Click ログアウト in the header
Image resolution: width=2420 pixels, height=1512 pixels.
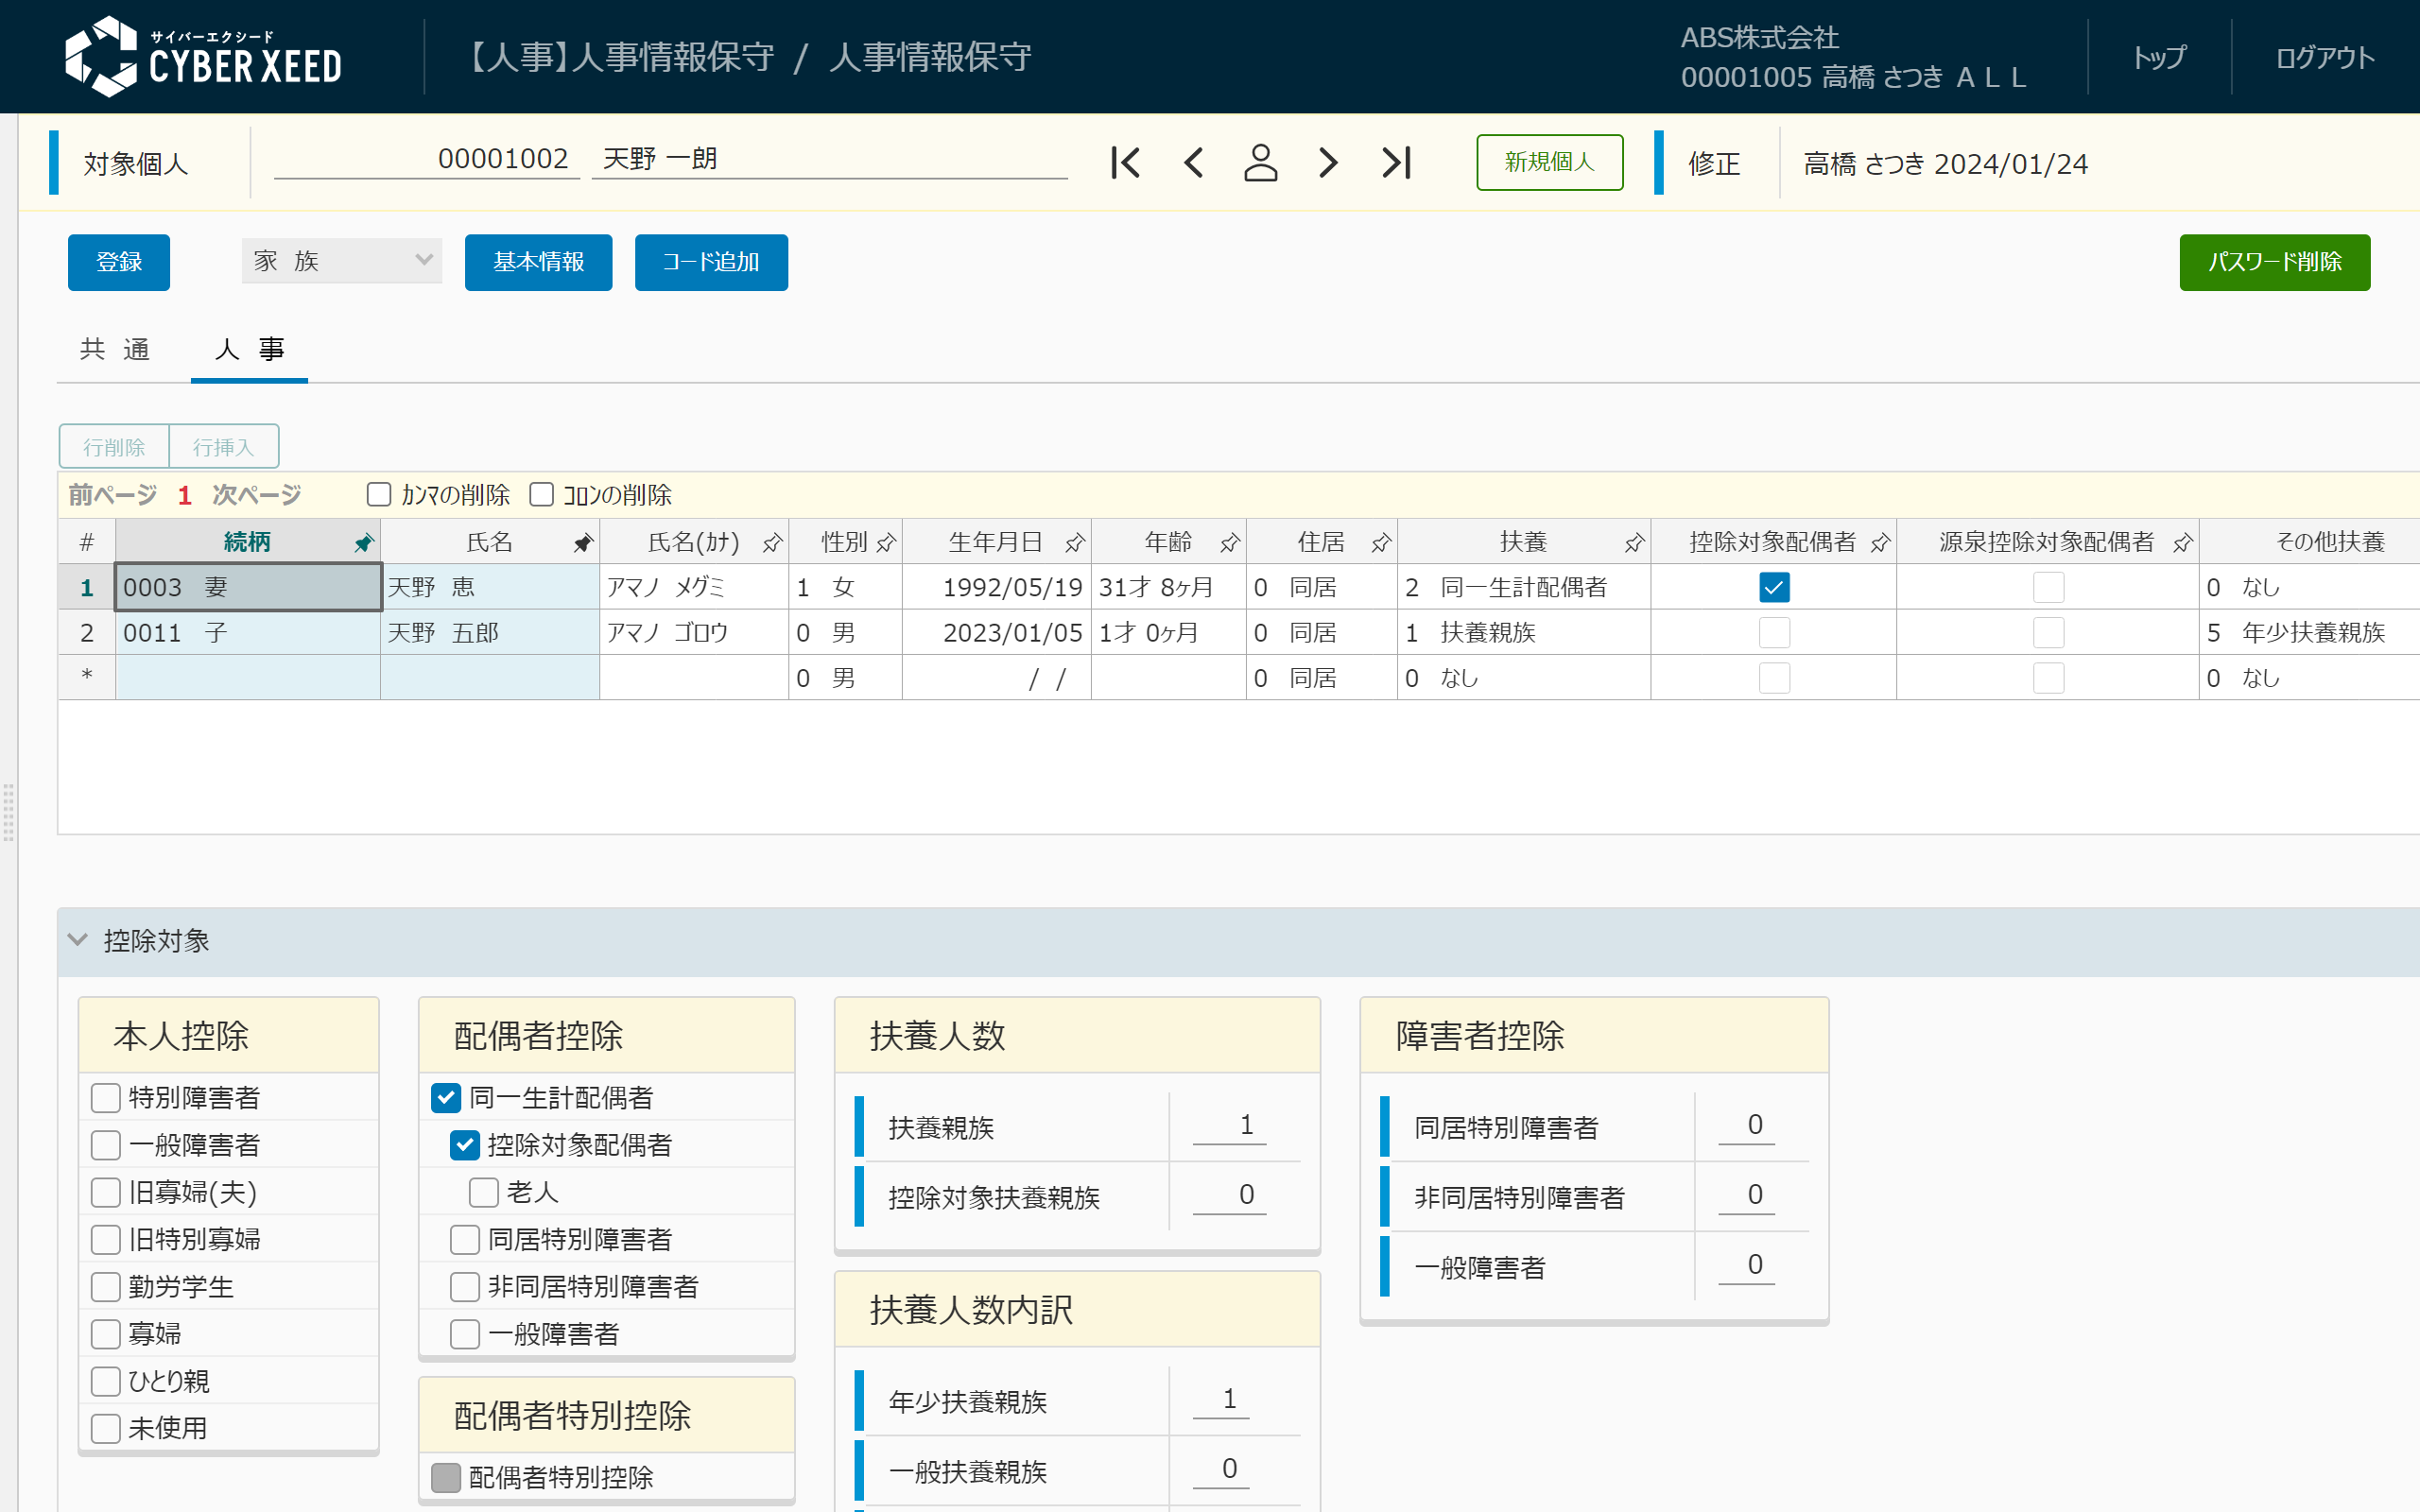2325,57
